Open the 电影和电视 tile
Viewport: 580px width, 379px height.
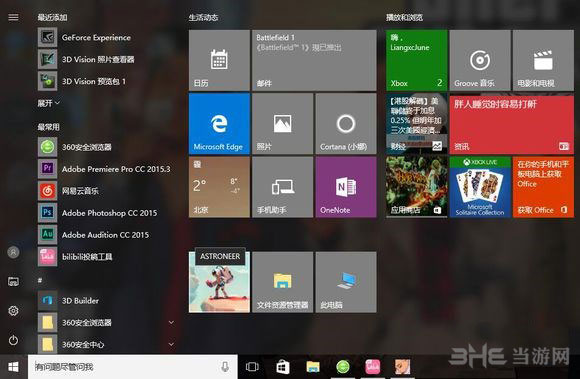[x=543, y=60]
